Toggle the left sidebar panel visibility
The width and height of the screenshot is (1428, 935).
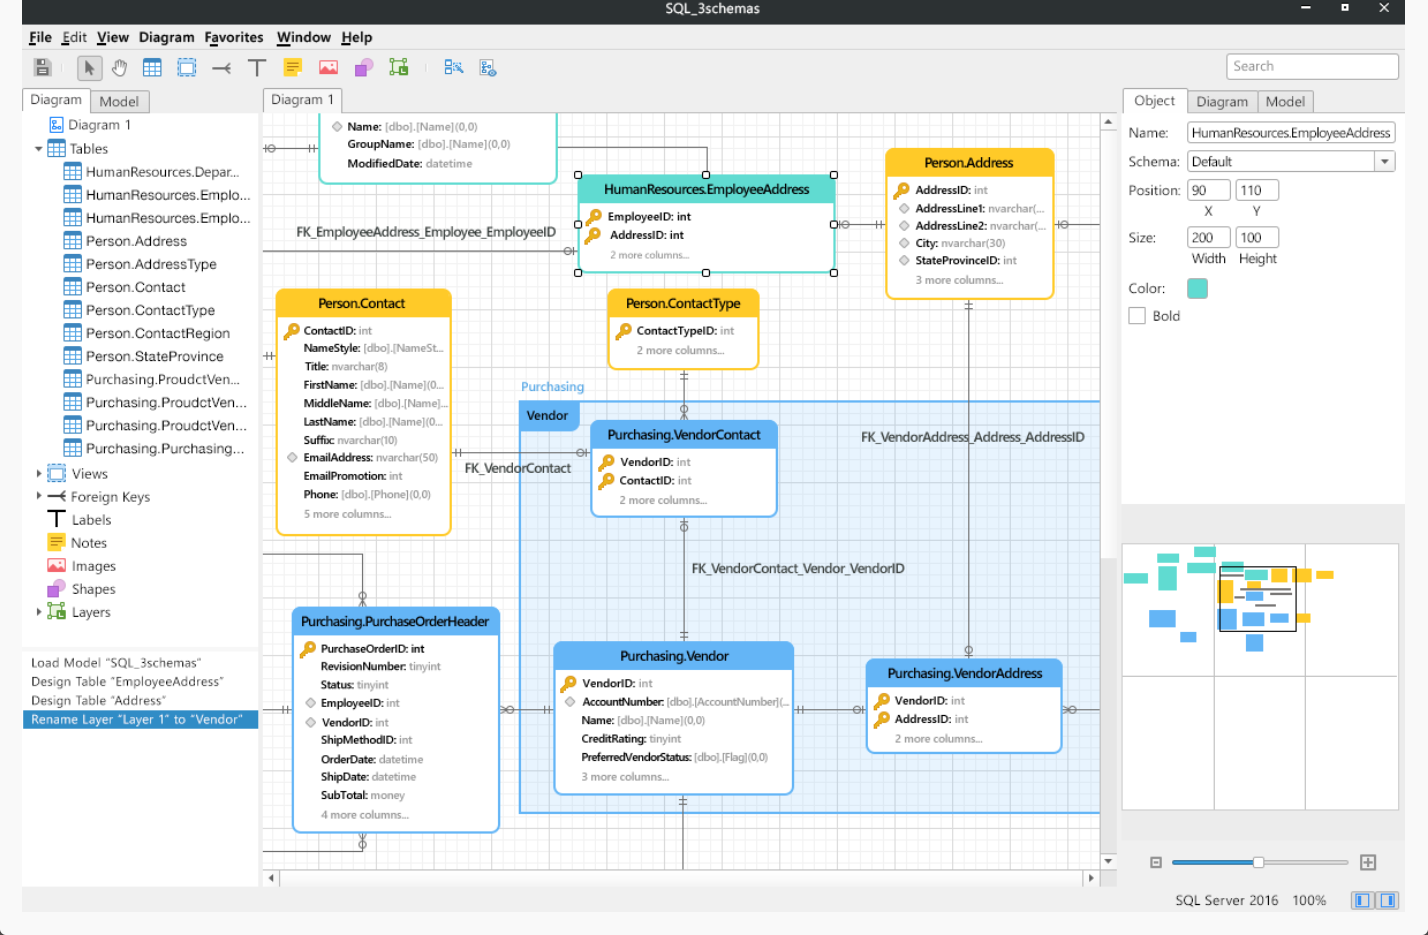[1361, 900]
